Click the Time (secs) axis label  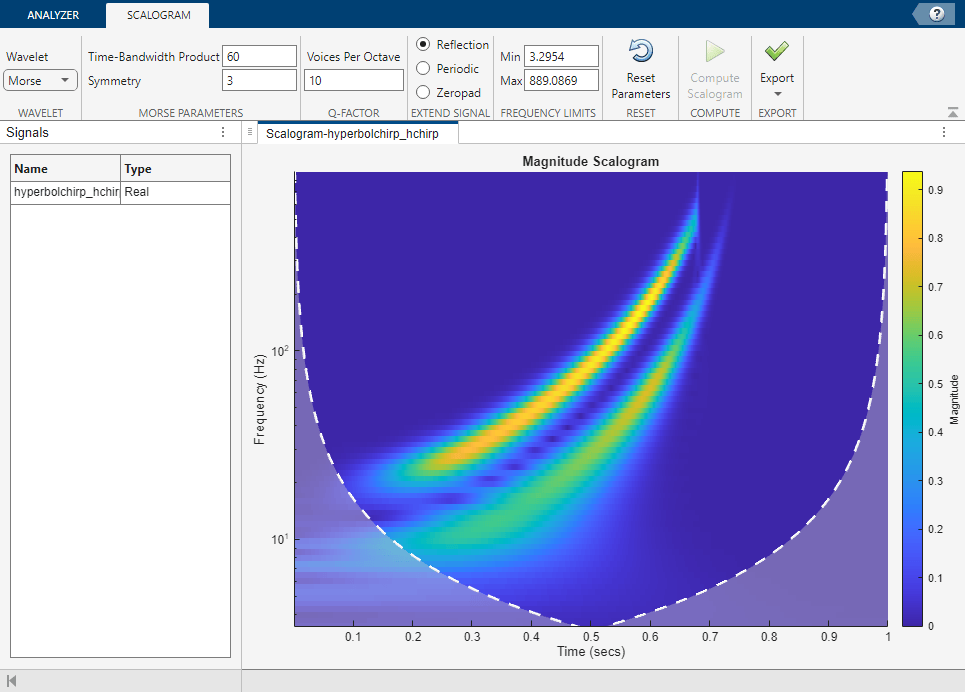click(x=591, y=651)
